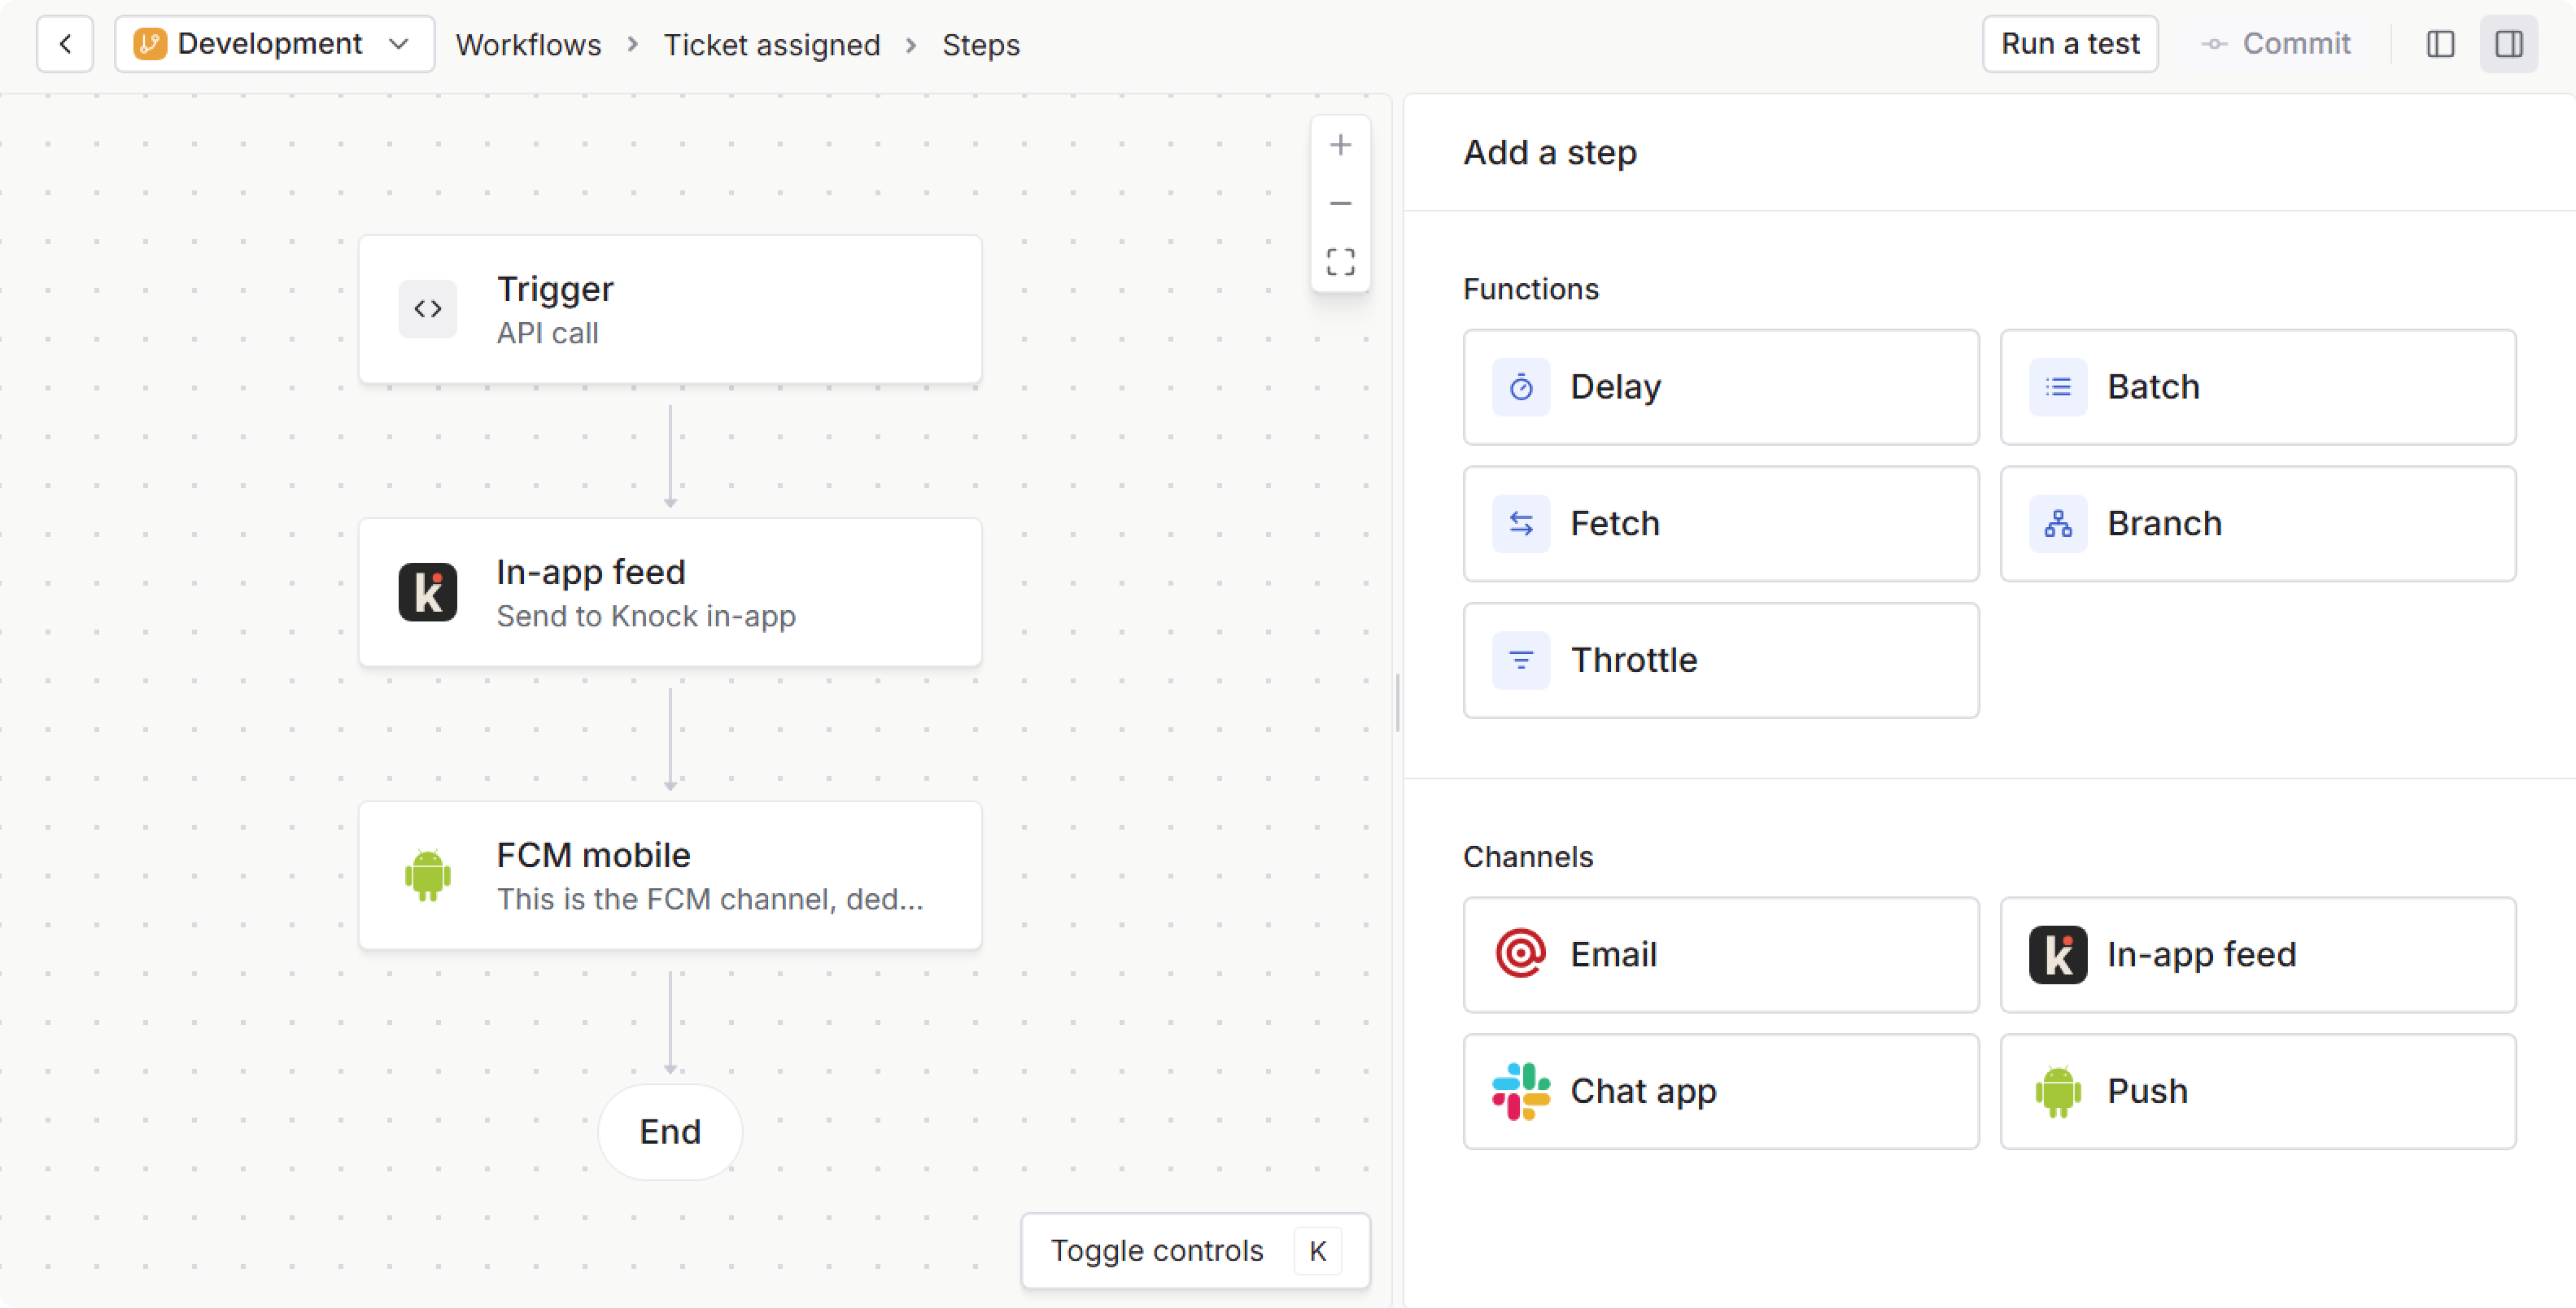Open the Ticket assigned breadcrumb
The height and width of the screenshot is (1308, 2576).
tap(771, 45)
